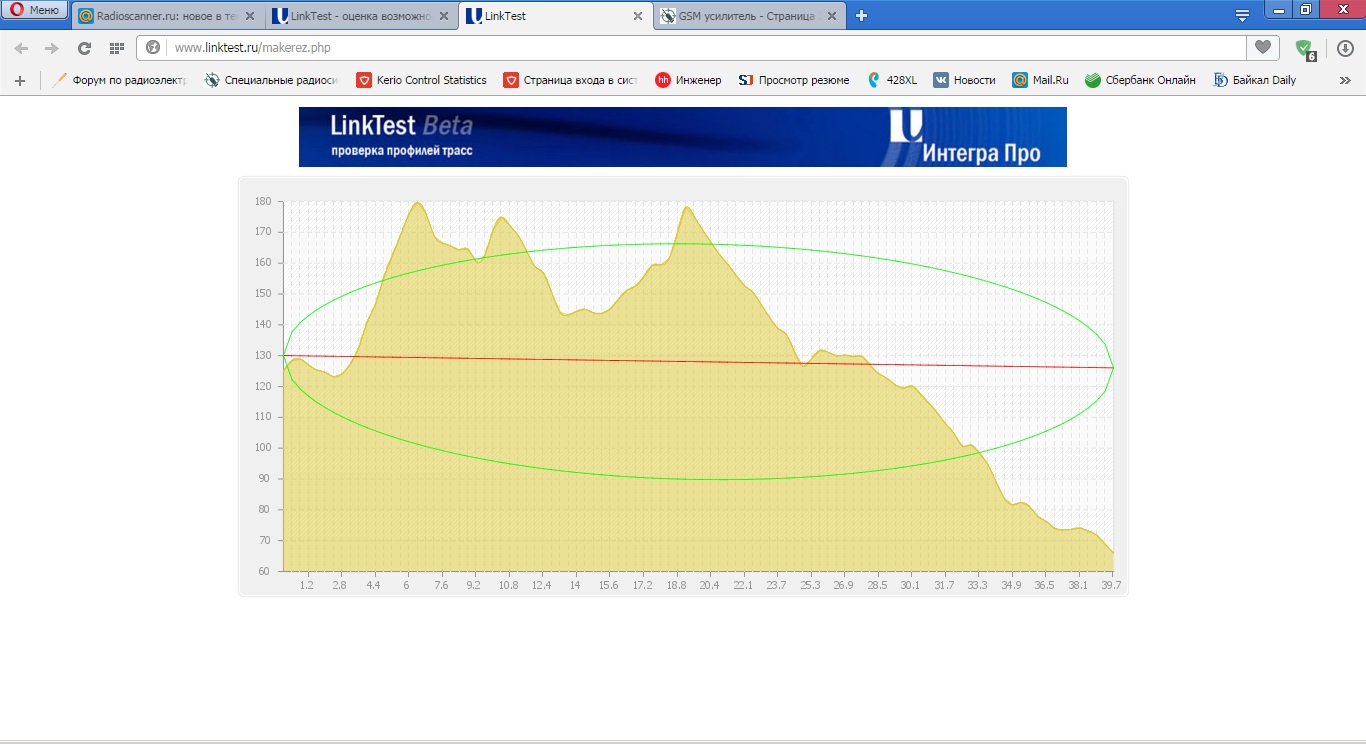Open Страница входа в сист bookmark

pos(570,80)
